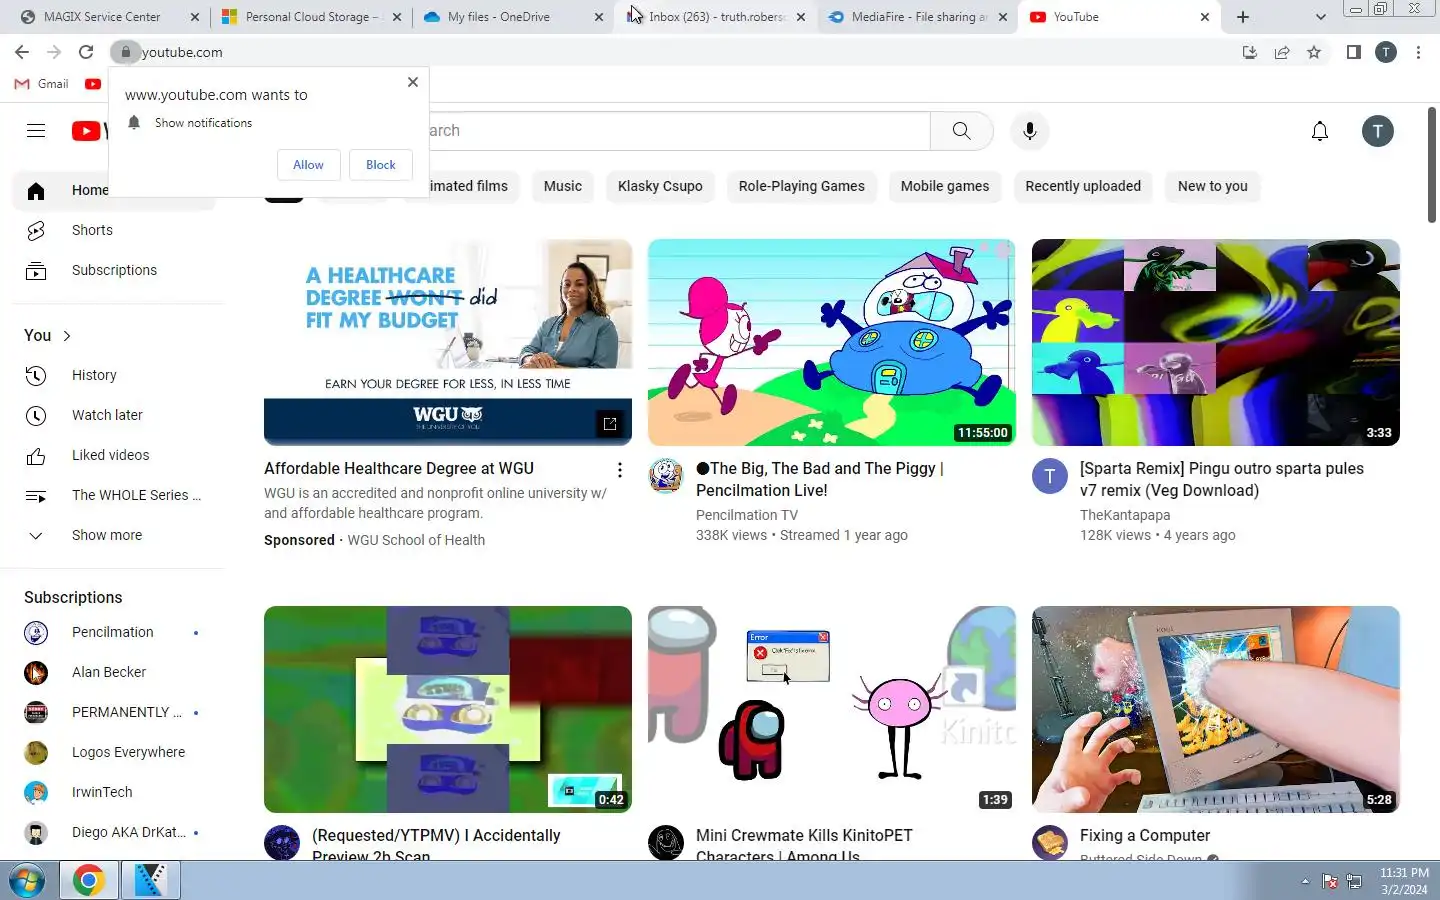This screenshot has width=1440, height=900.
Task: Open Watch later playlist
Action: tap(114, 415)
